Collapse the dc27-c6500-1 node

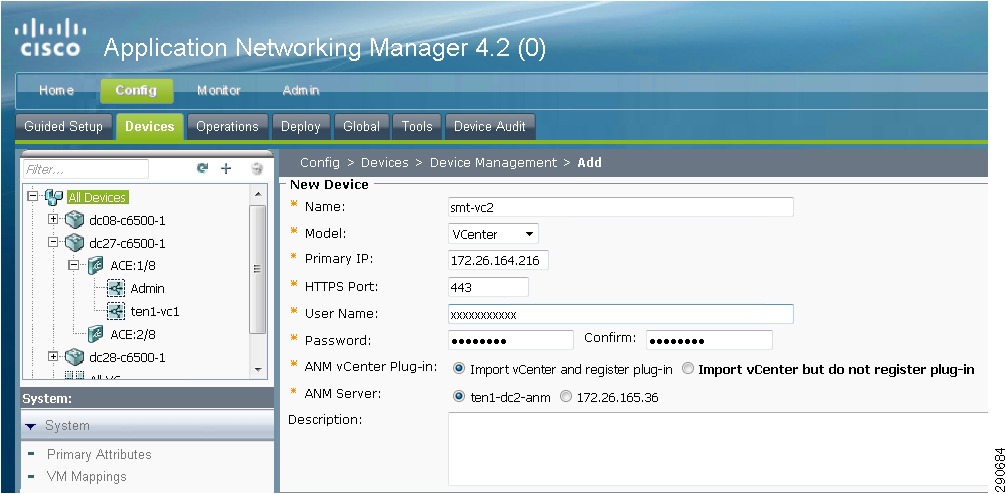[54, 243]
